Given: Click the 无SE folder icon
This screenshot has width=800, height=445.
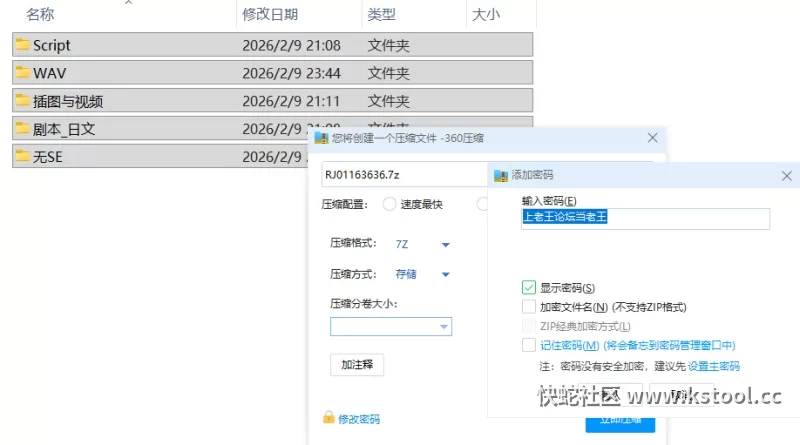Looking at the screenshot, I should click(x=22, y=156).
